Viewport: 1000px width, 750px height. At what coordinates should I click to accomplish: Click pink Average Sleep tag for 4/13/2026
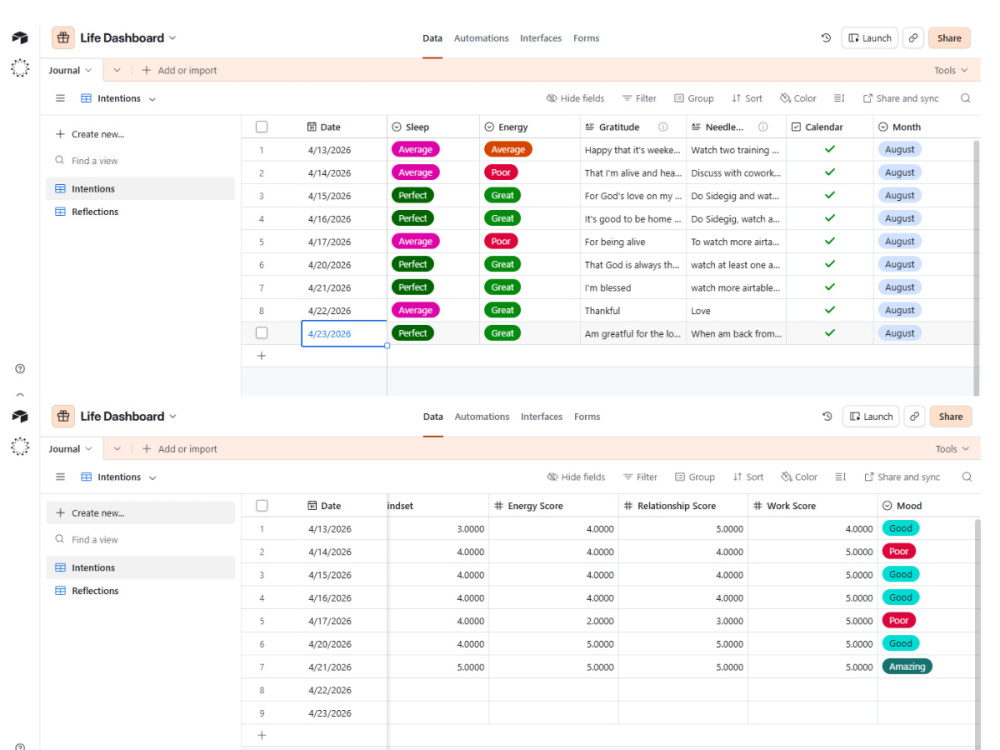pos(415,149)
